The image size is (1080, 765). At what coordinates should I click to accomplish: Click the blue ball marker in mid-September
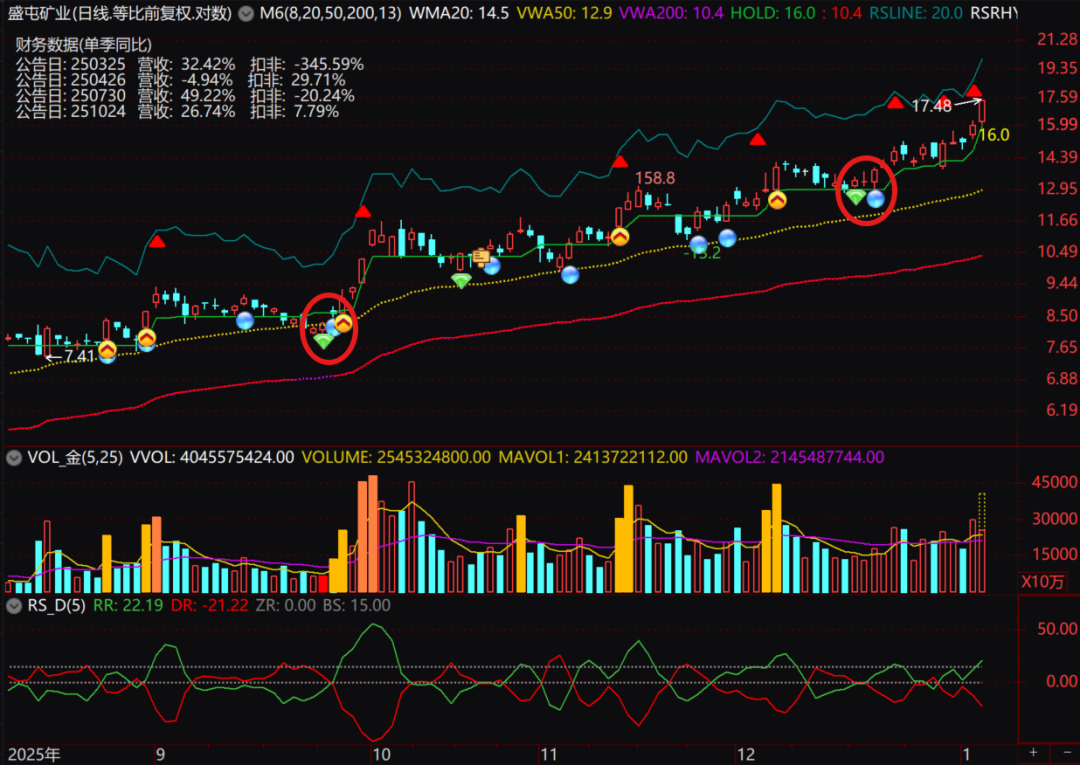pyautogui.click(x=245, y=320)
